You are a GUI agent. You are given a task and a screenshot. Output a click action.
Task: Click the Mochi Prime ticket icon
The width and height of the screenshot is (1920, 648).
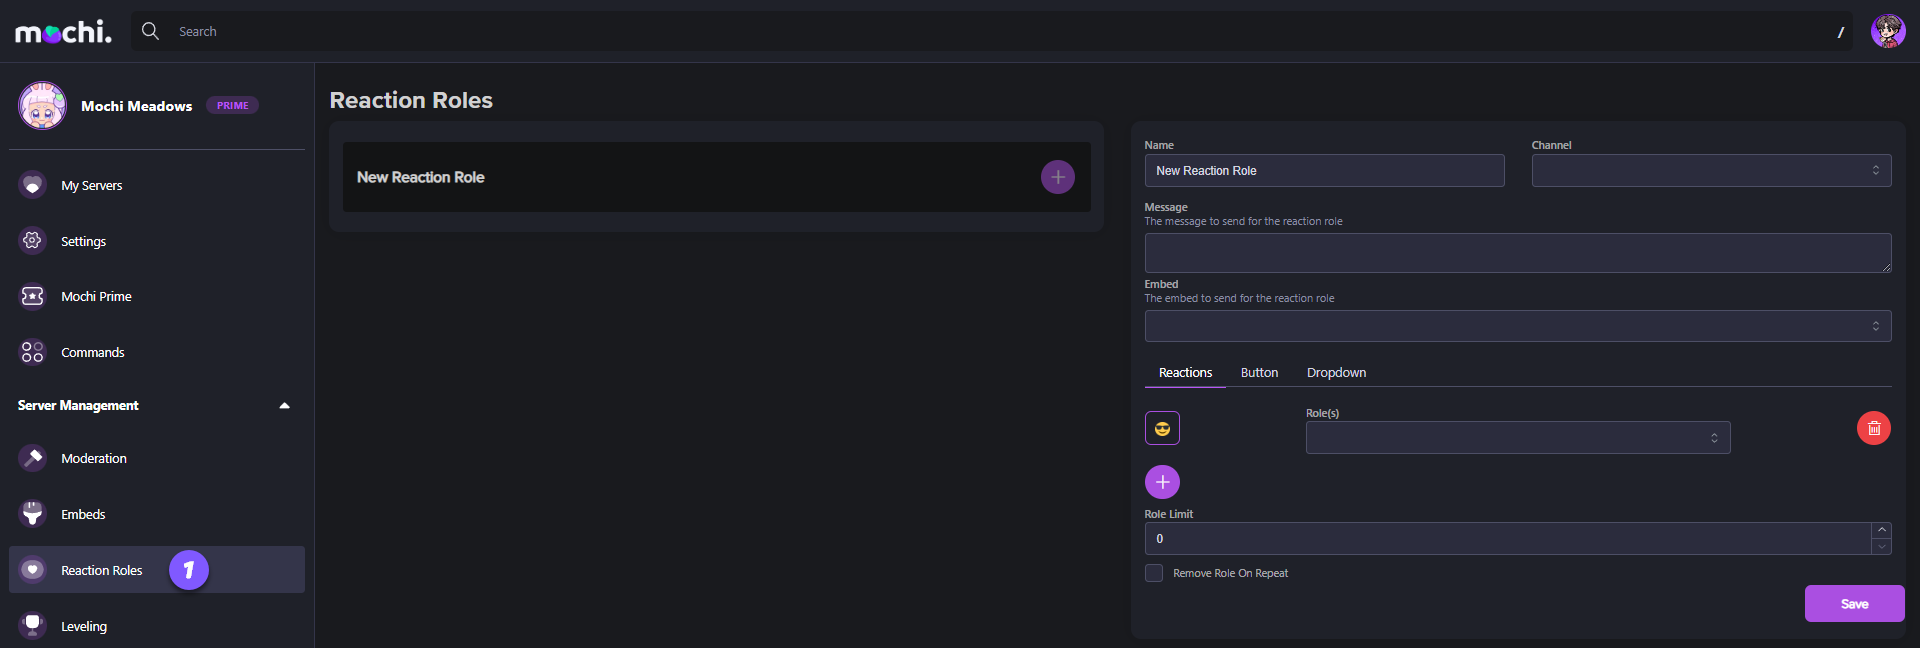[x=32, y=296]
